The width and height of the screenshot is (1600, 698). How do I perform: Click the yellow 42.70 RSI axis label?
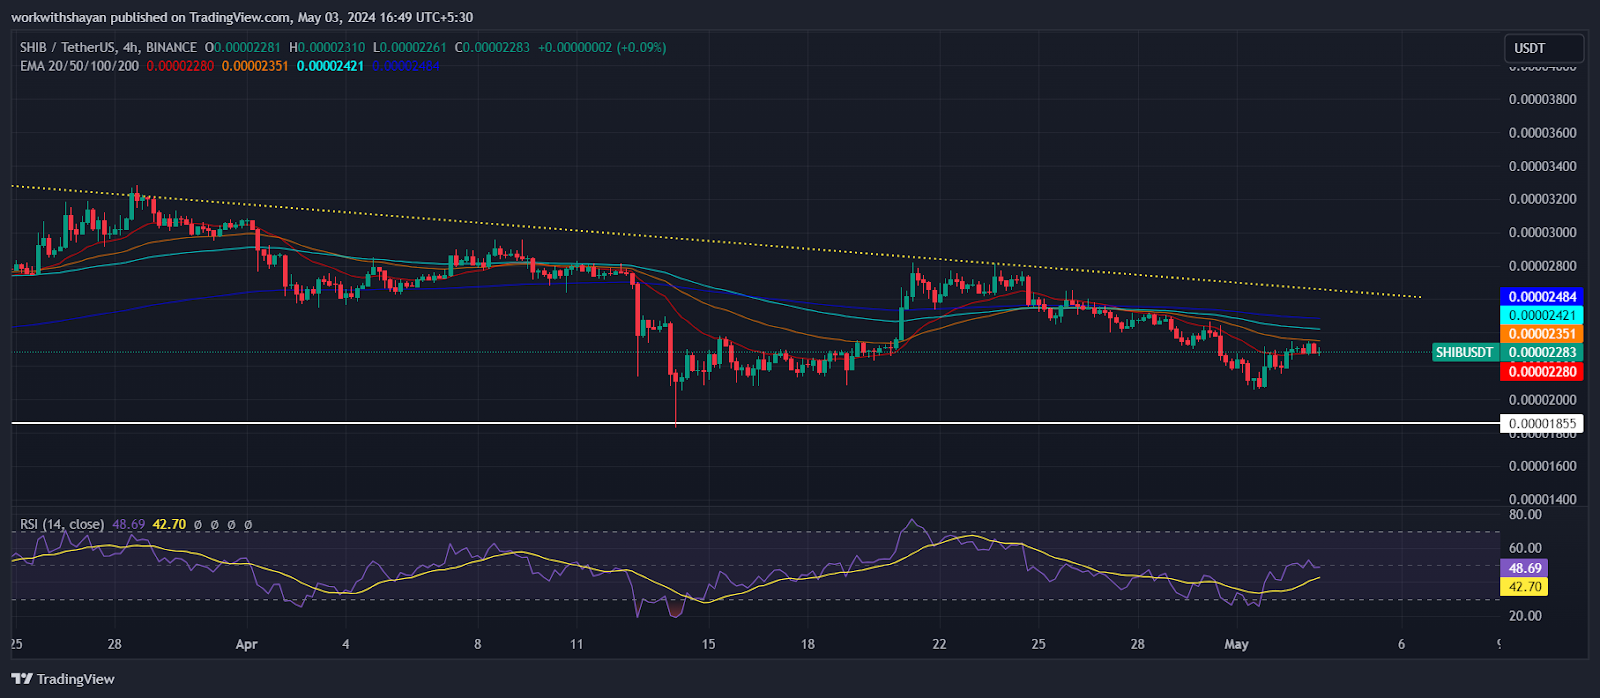[x=1525, y=587]
